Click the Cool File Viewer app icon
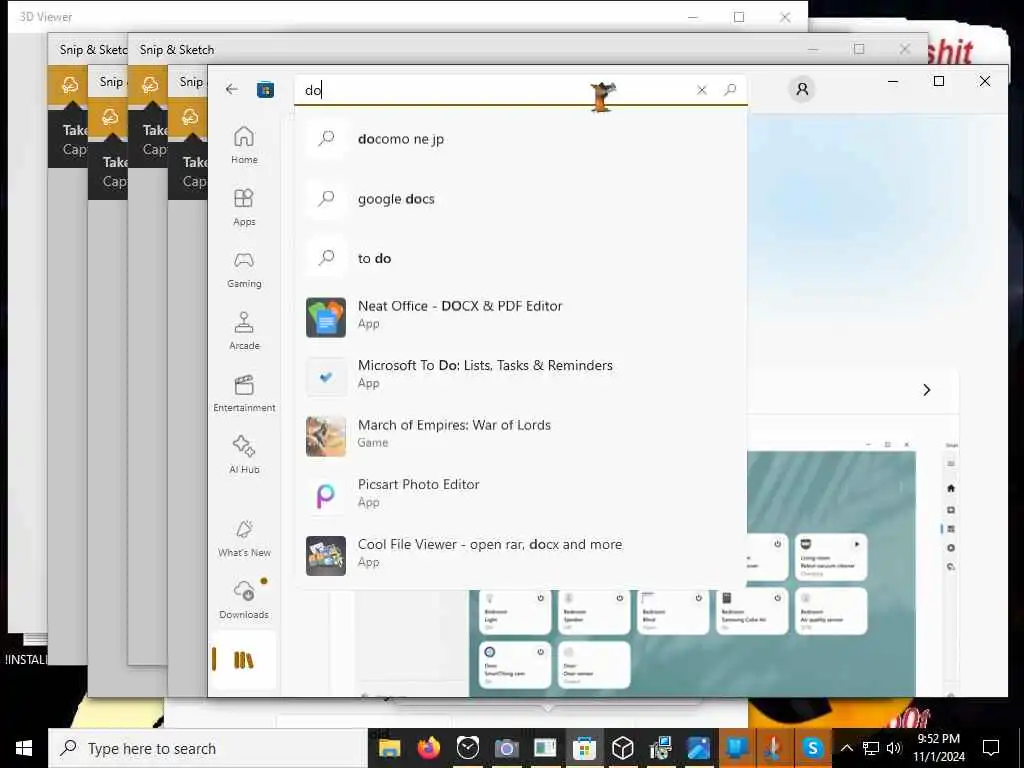The image size is (1024, 768). 326,556
